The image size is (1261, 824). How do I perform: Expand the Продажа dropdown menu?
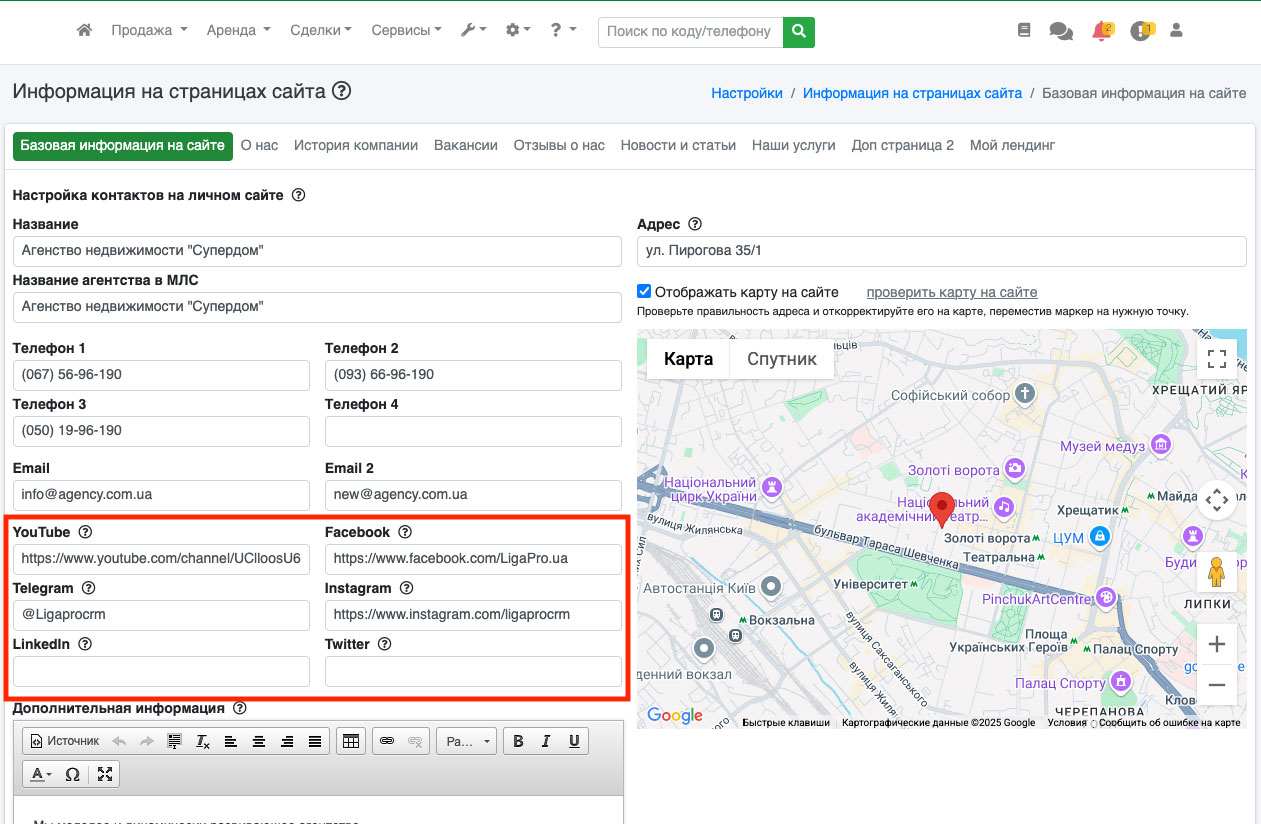coord(149,31)
